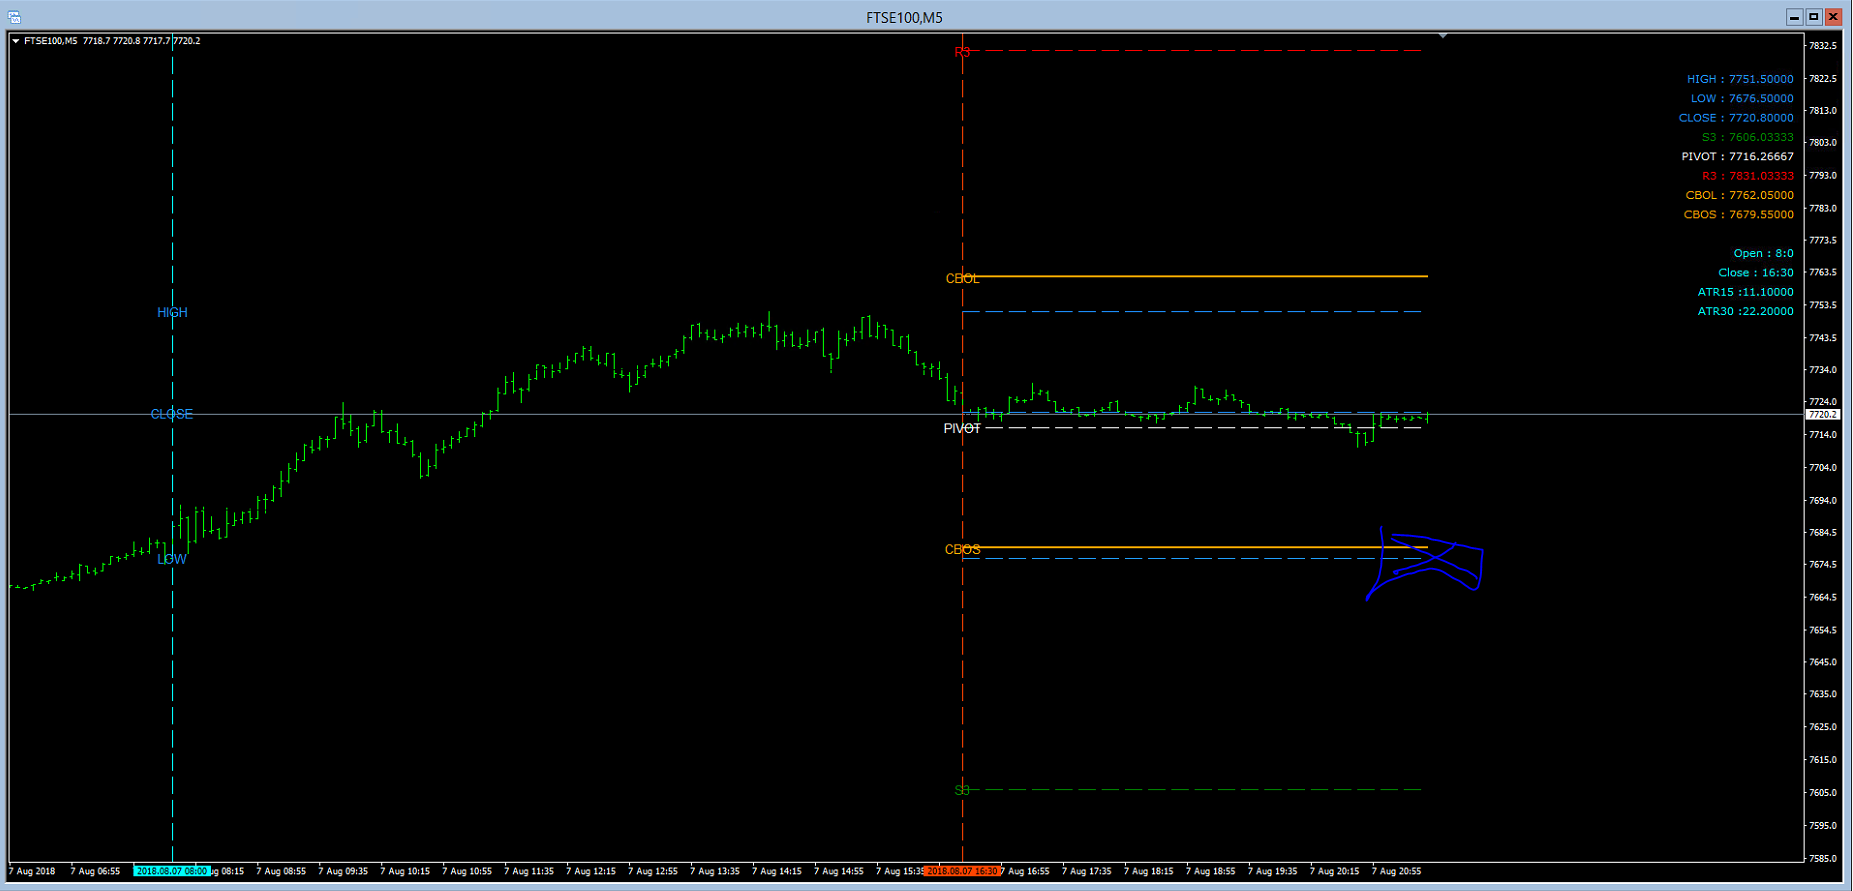This screenshot has width=1853, height=891.
Task: Click the S3 green level label
Action: [x=962, y=790]
